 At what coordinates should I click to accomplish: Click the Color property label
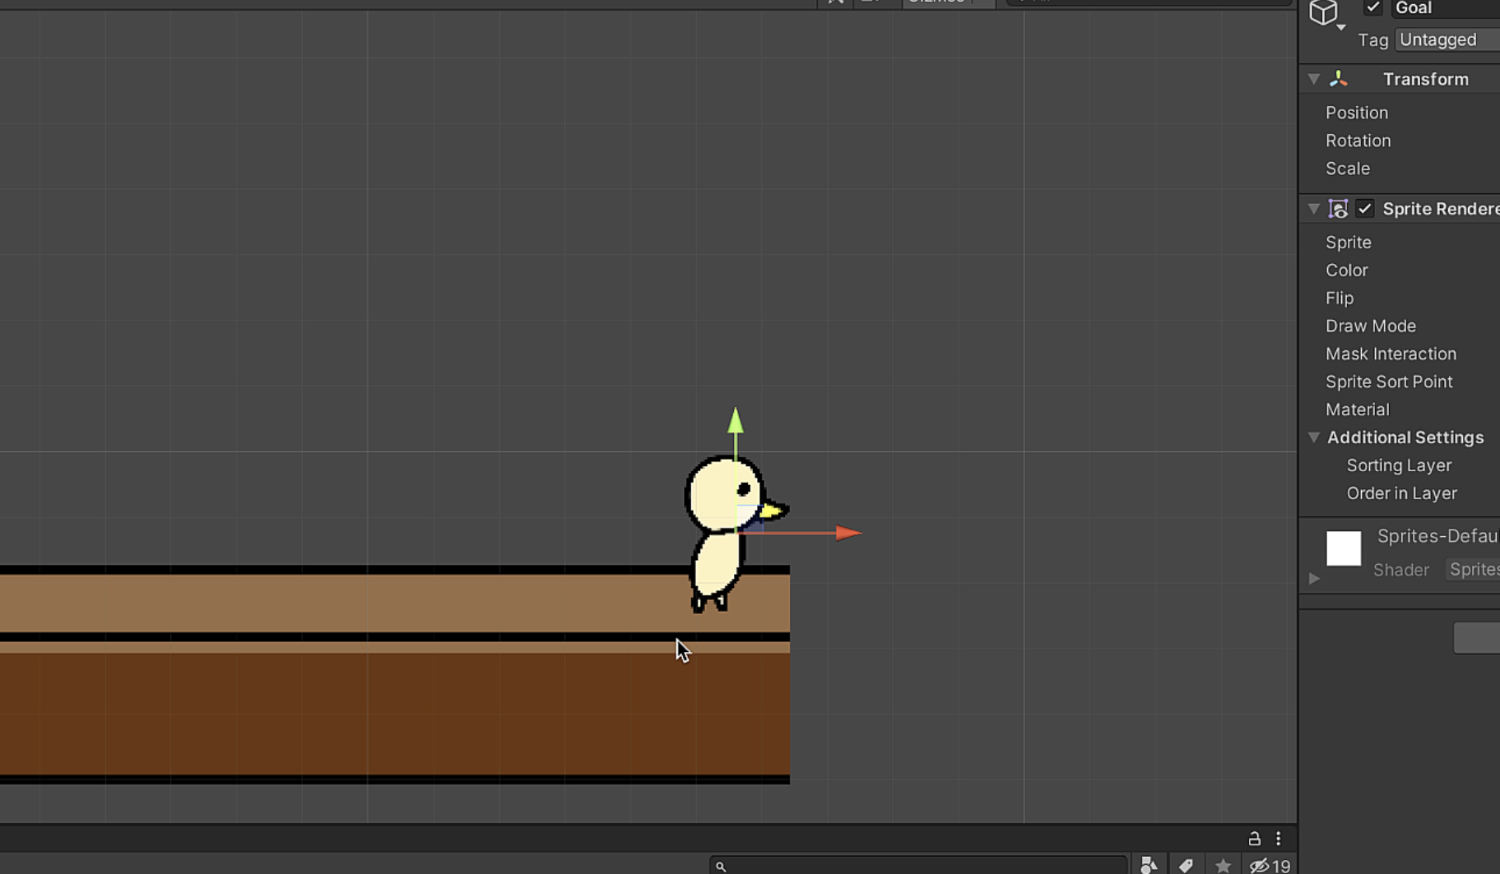pos(1346,271)
